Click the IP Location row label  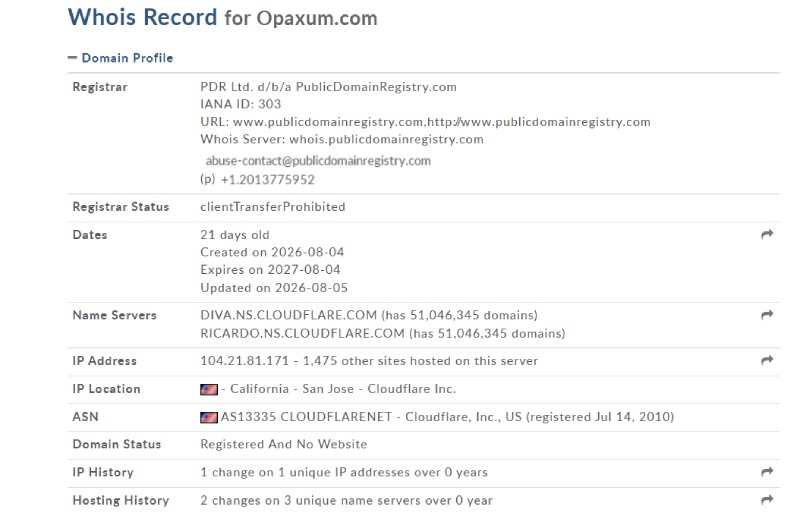106,389
